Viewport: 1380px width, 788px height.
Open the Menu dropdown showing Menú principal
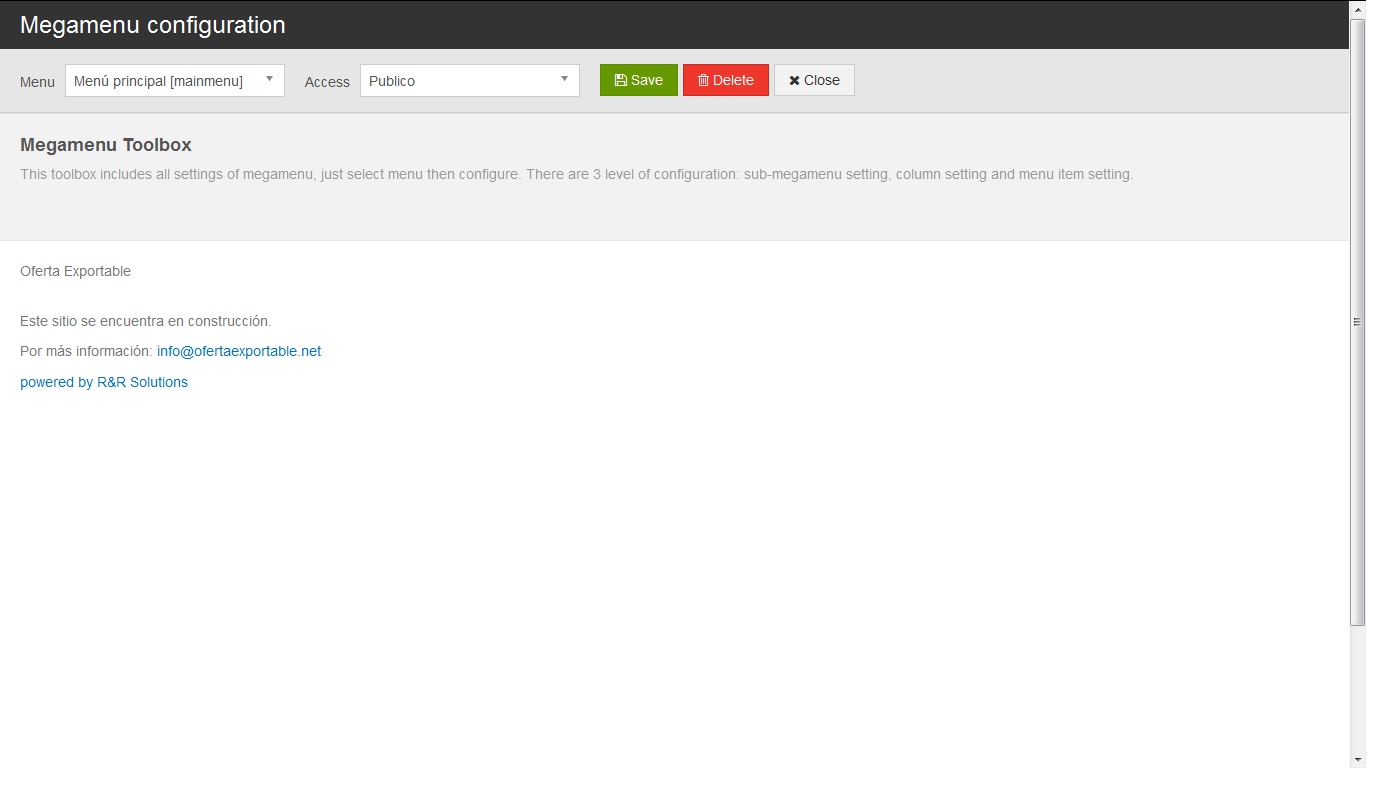175,81
